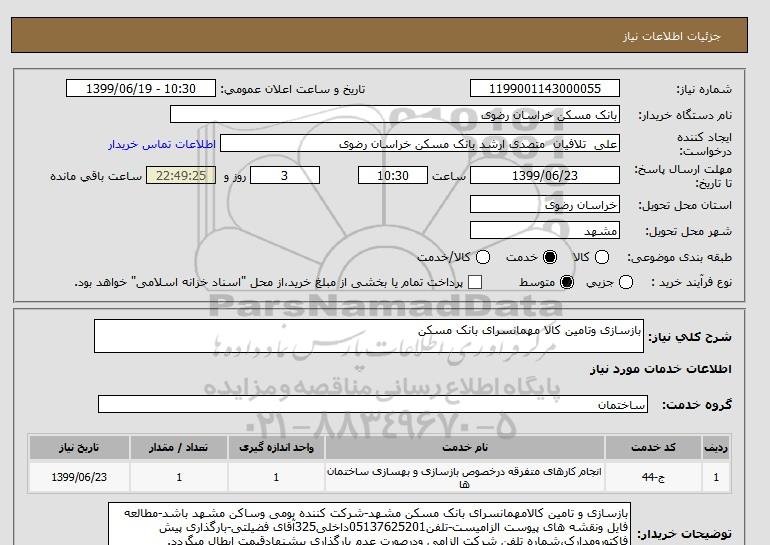770x545 pixels.
Task: Click the table need date cell 1399/06/23
Action: pyautogui.click(x=79, y=477)
